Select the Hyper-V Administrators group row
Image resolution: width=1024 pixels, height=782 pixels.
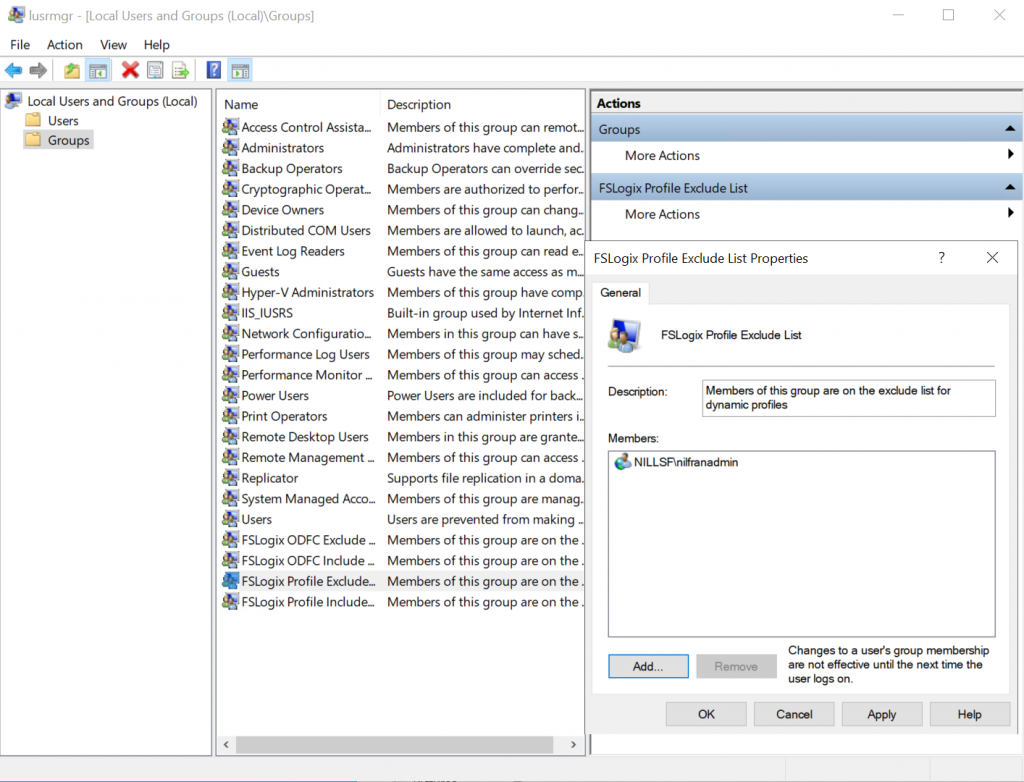[x=402, y=293]
